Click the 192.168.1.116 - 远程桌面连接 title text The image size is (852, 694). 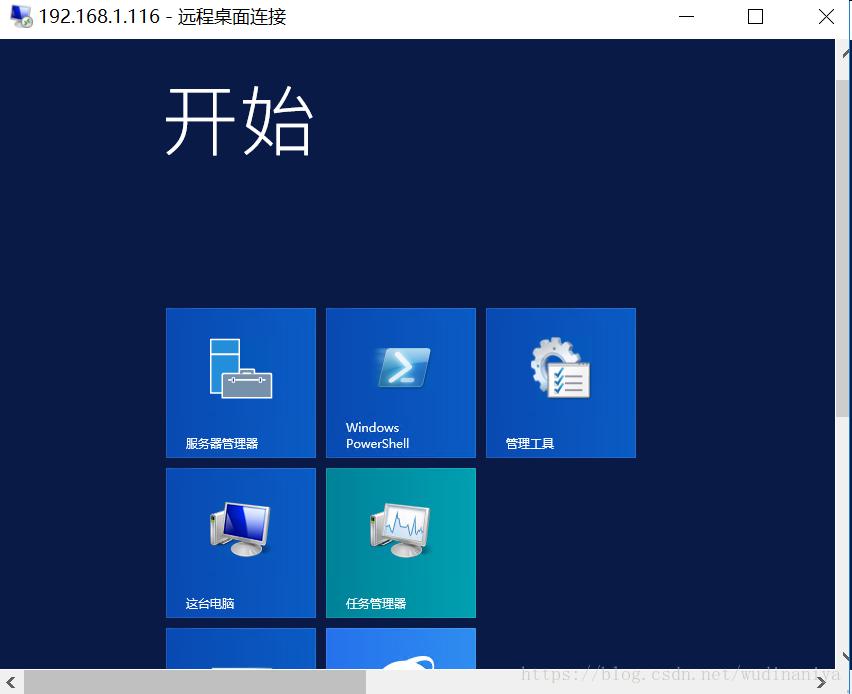pyautogui.click(x=162, y=16)
